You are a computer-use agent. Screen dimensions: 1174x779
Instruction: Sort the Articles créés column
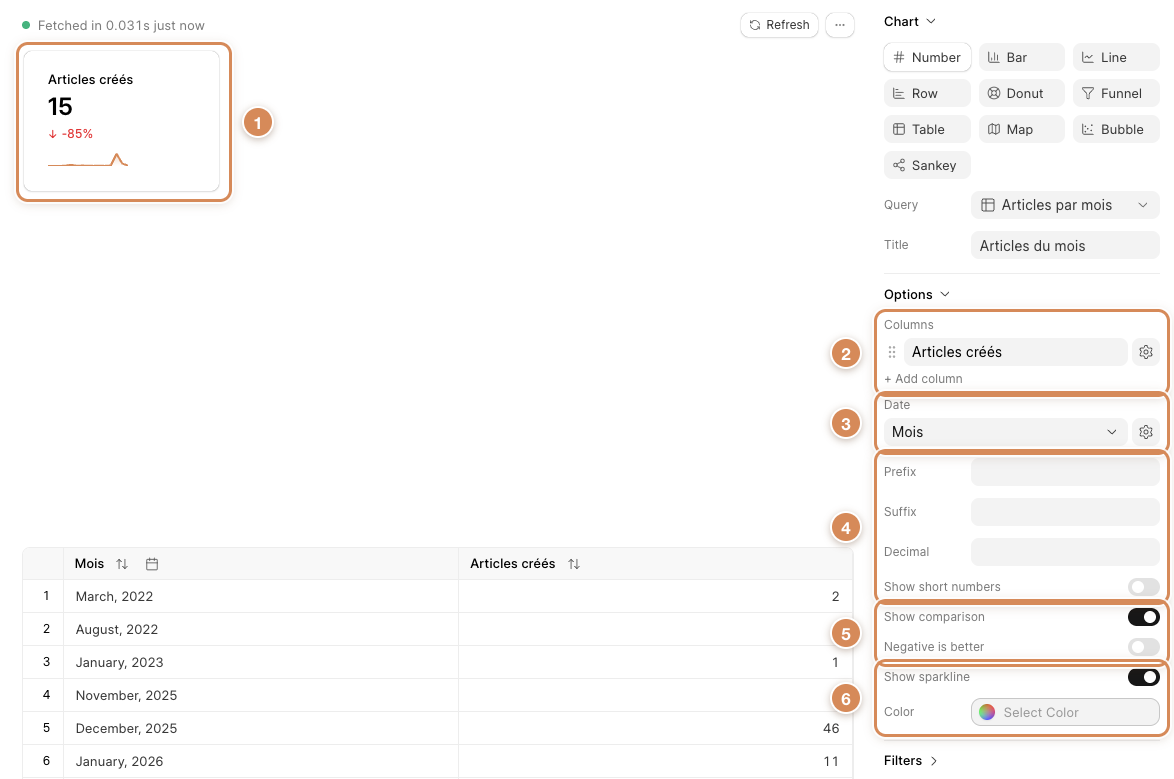(x=574, y=564)
